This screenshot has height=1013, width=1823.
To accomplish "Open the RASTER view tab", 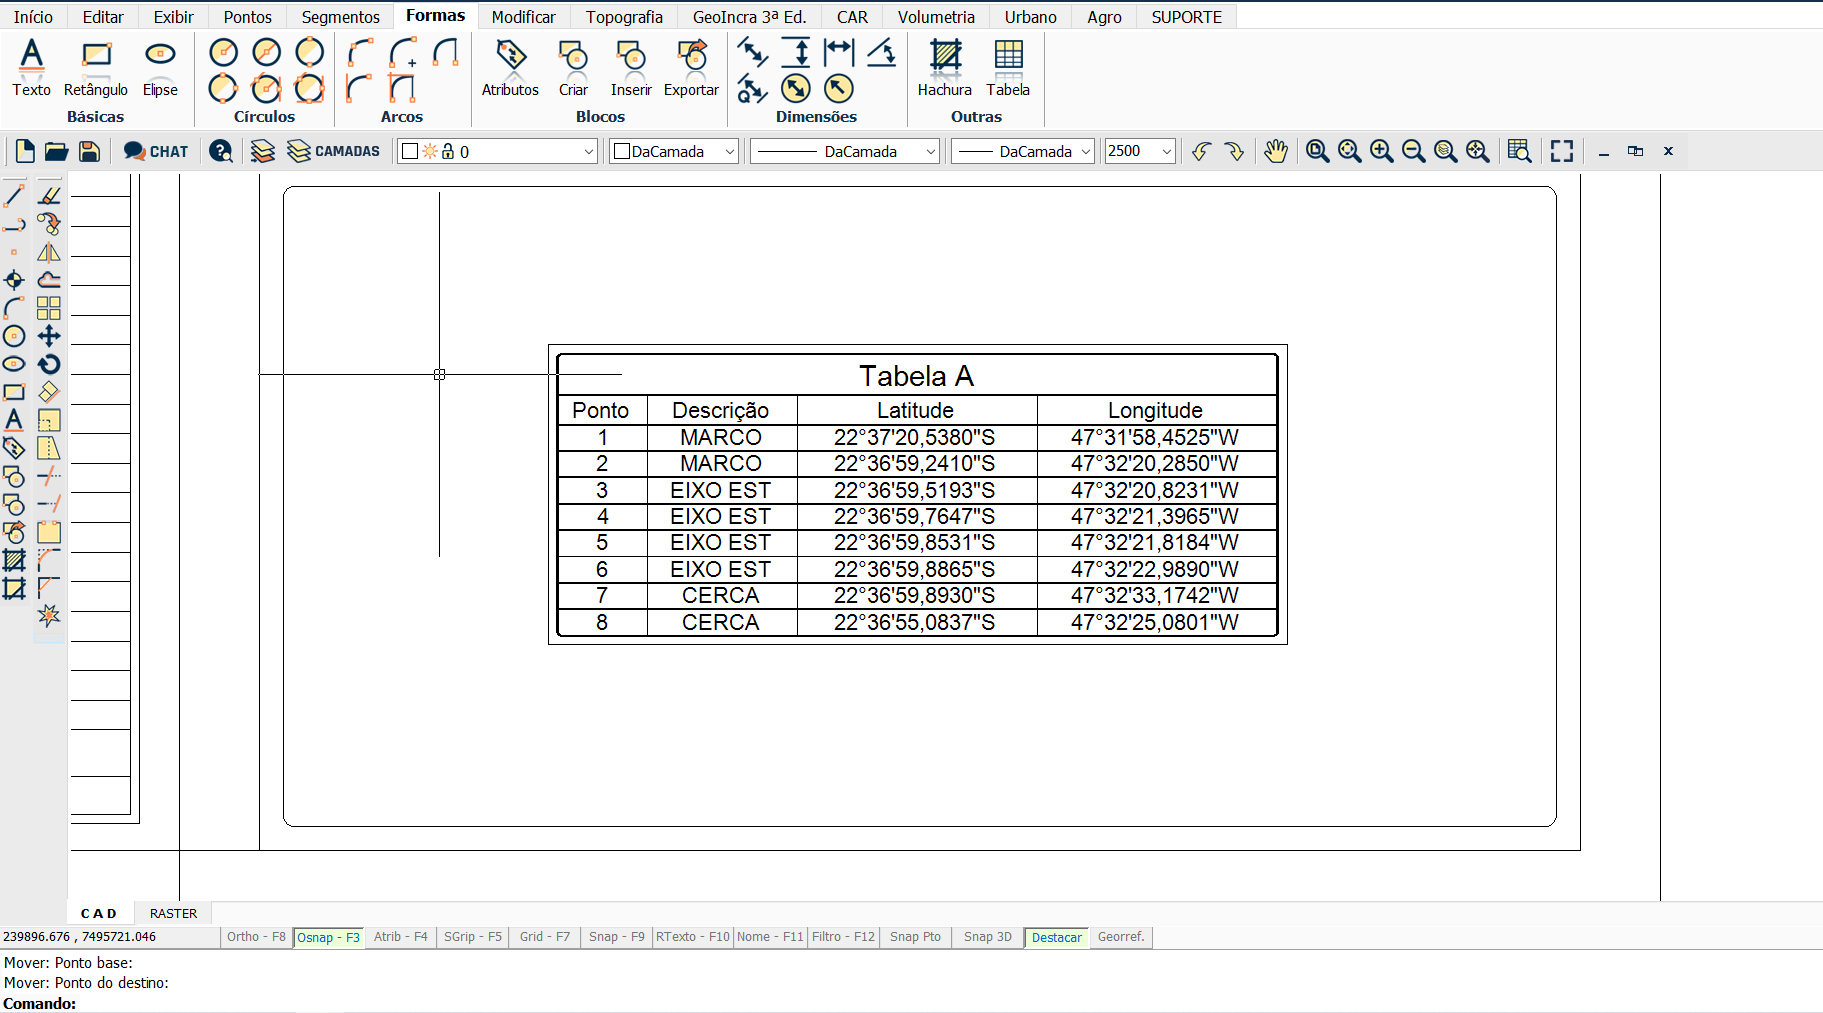I will pyautogui.click(x=173, y=913).
